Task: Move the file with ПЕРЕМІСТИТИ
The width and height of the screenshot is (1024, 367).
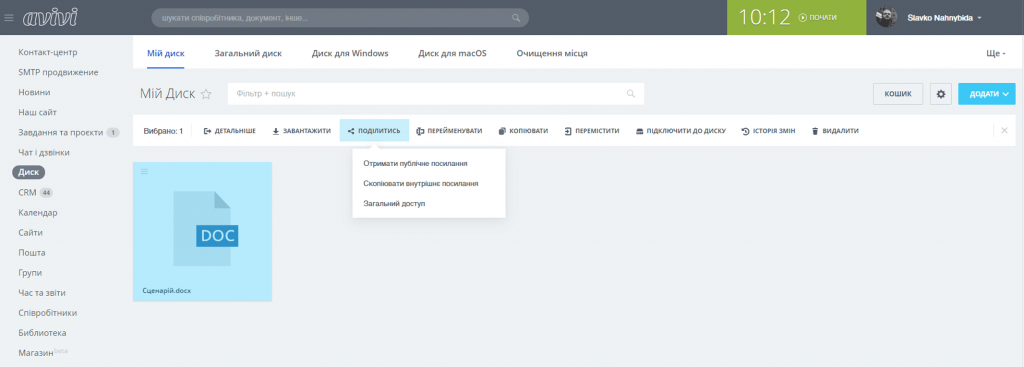Action: click(x=592, y=131)
